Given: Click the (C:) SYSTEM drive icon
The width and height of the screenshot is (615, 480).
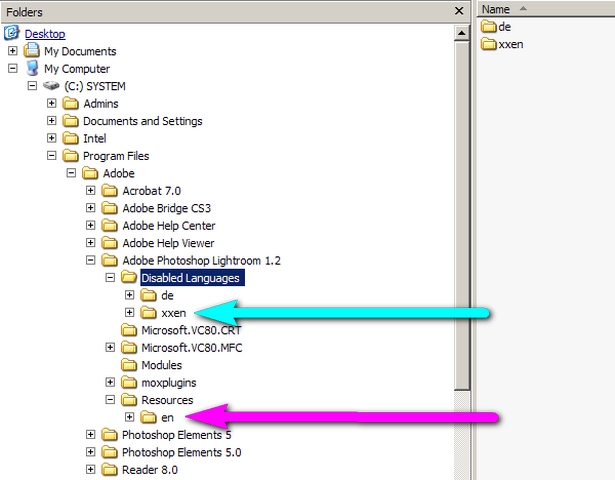Looking at the screenshot, I should point(51,85).
